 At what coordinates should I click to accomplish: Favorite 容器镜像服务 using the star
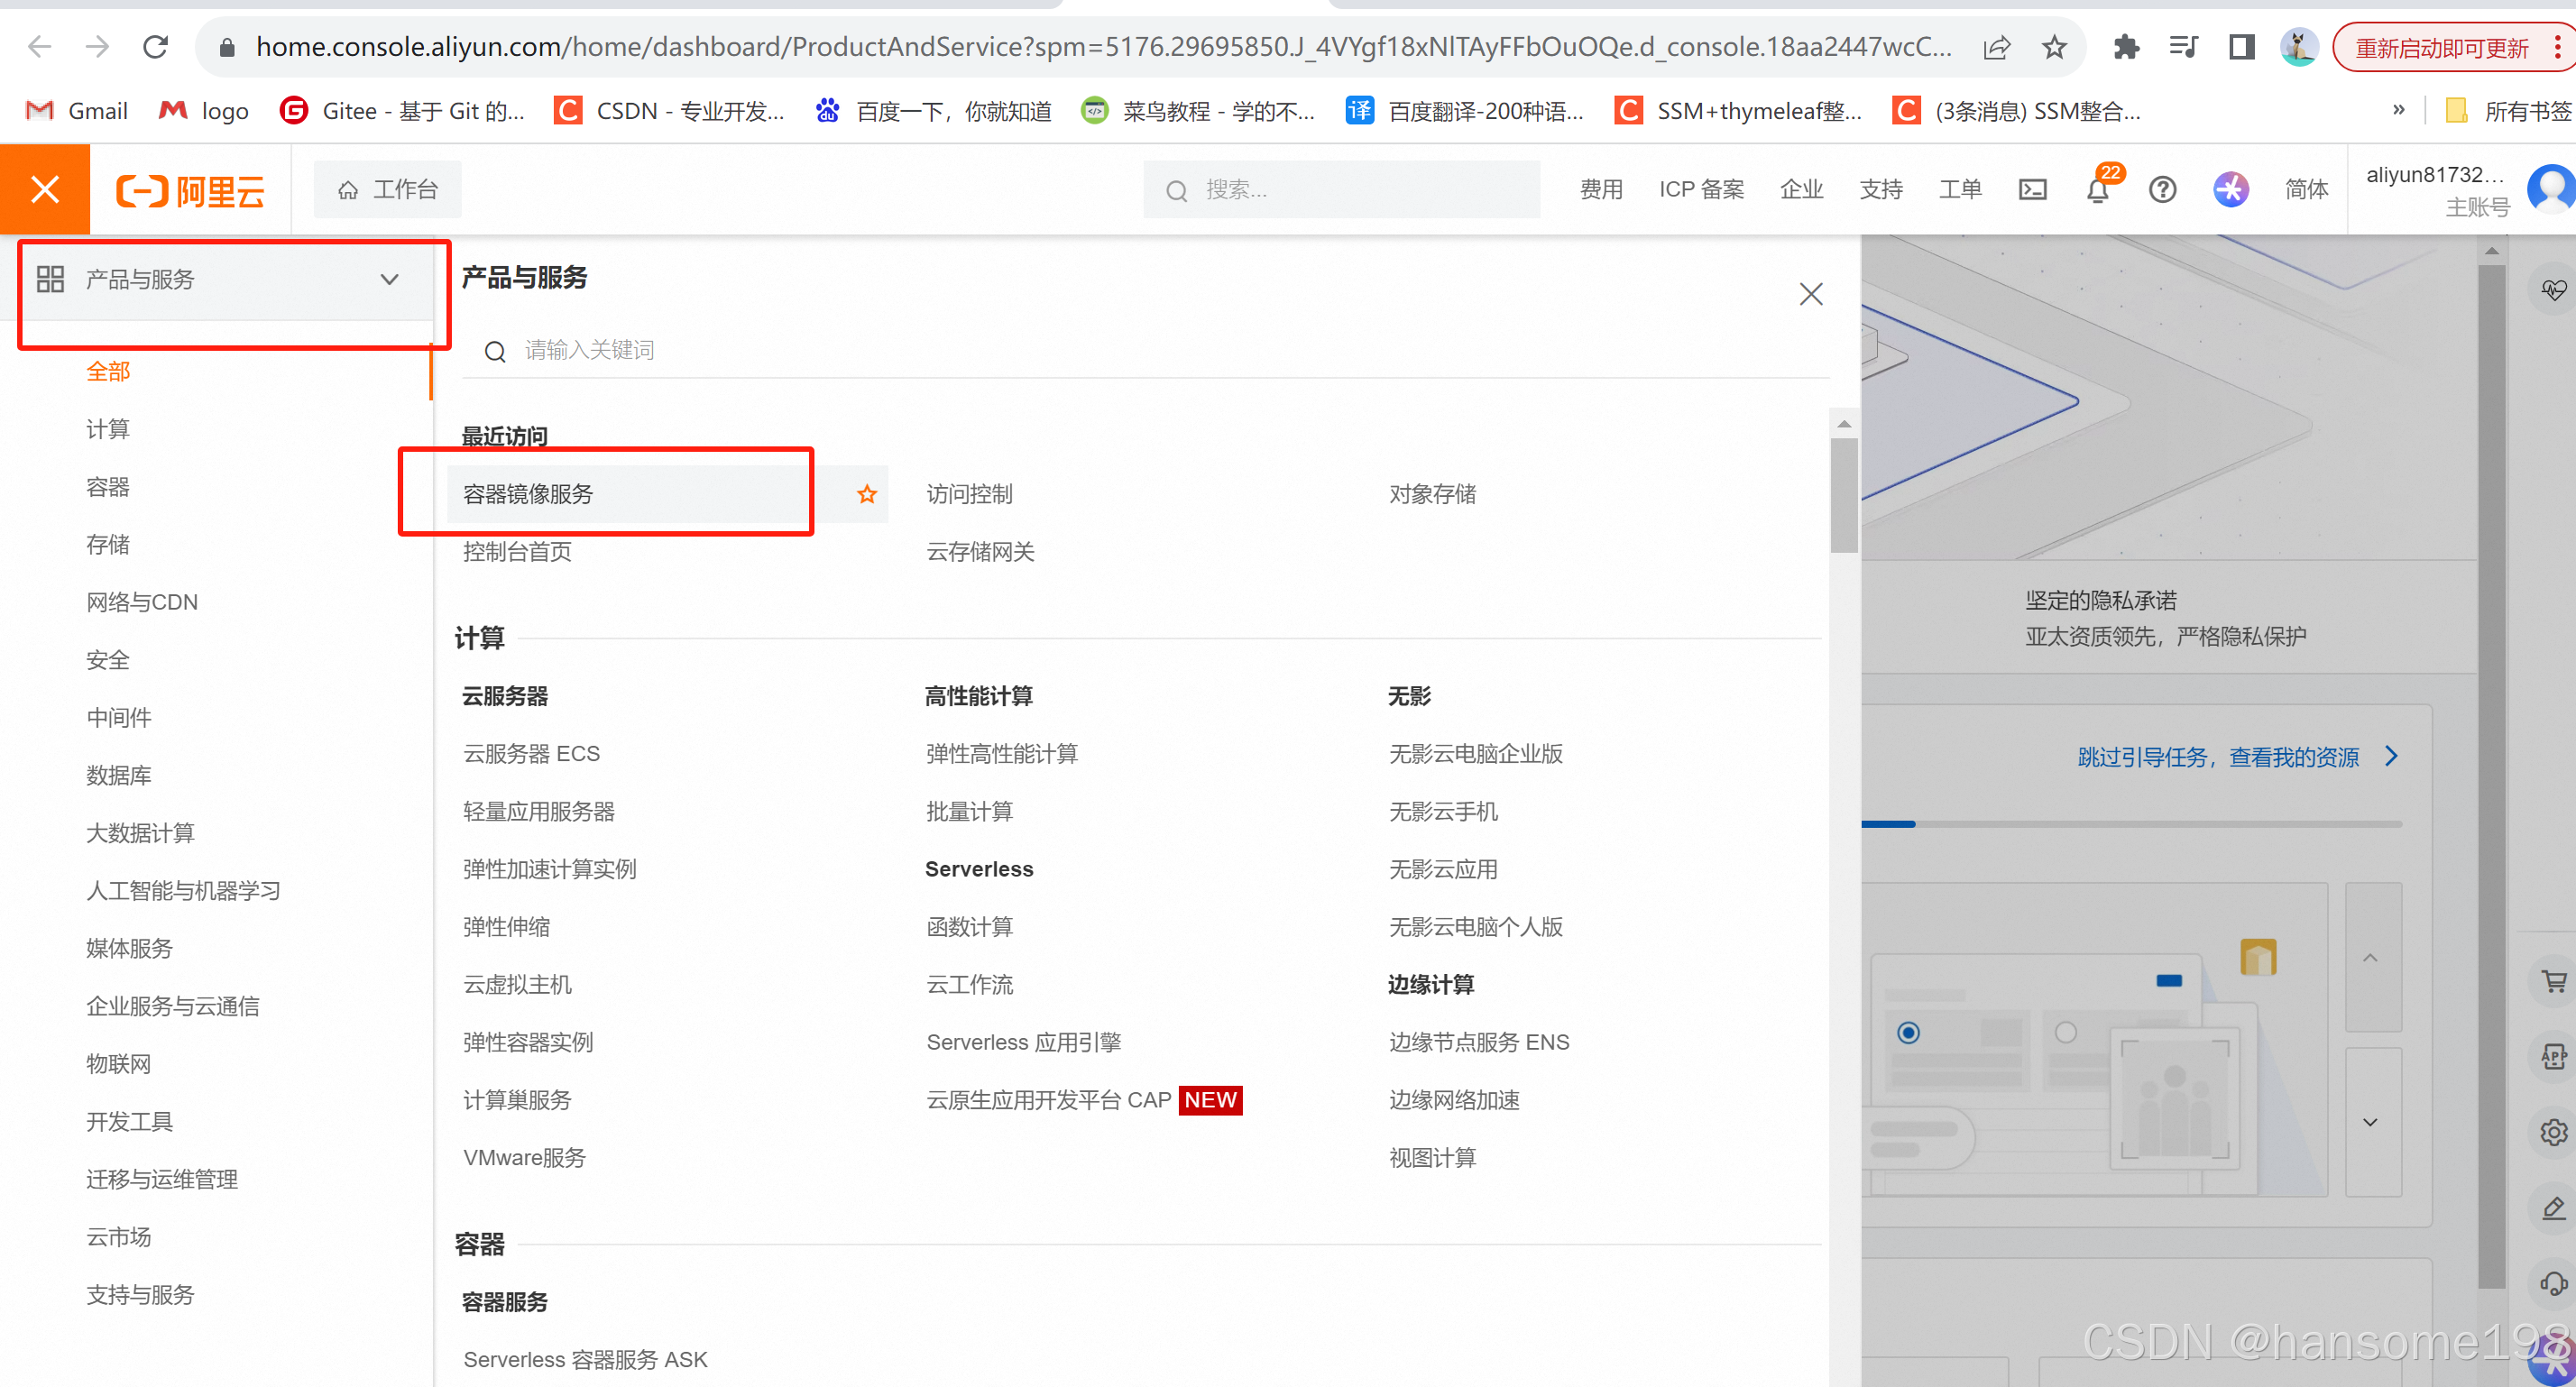coord(865,494)
